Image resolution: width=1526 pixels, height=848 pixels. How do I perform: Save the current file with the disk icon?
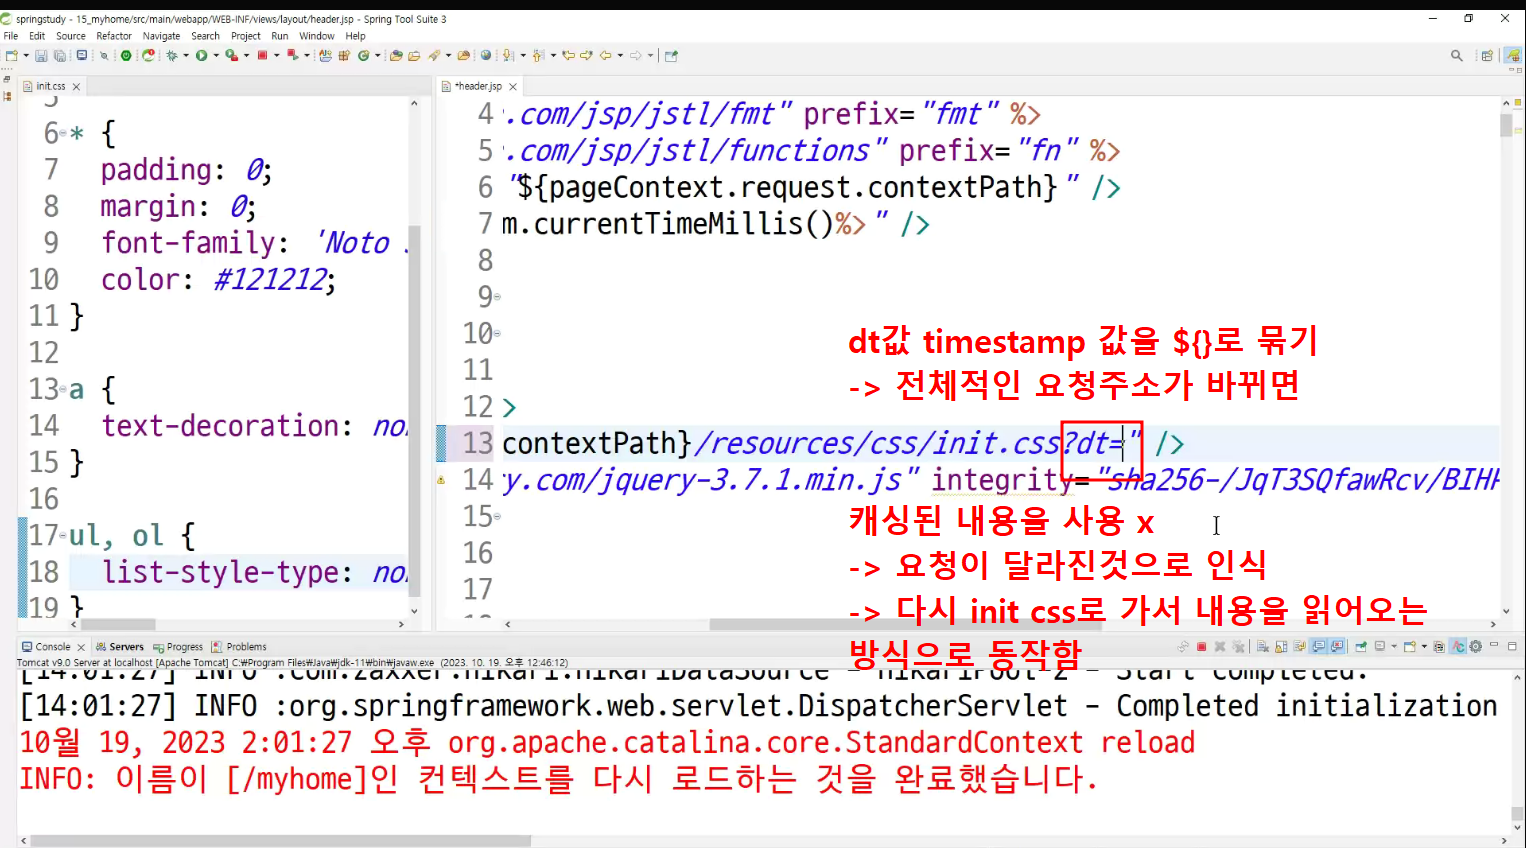(x=41, y=55)
